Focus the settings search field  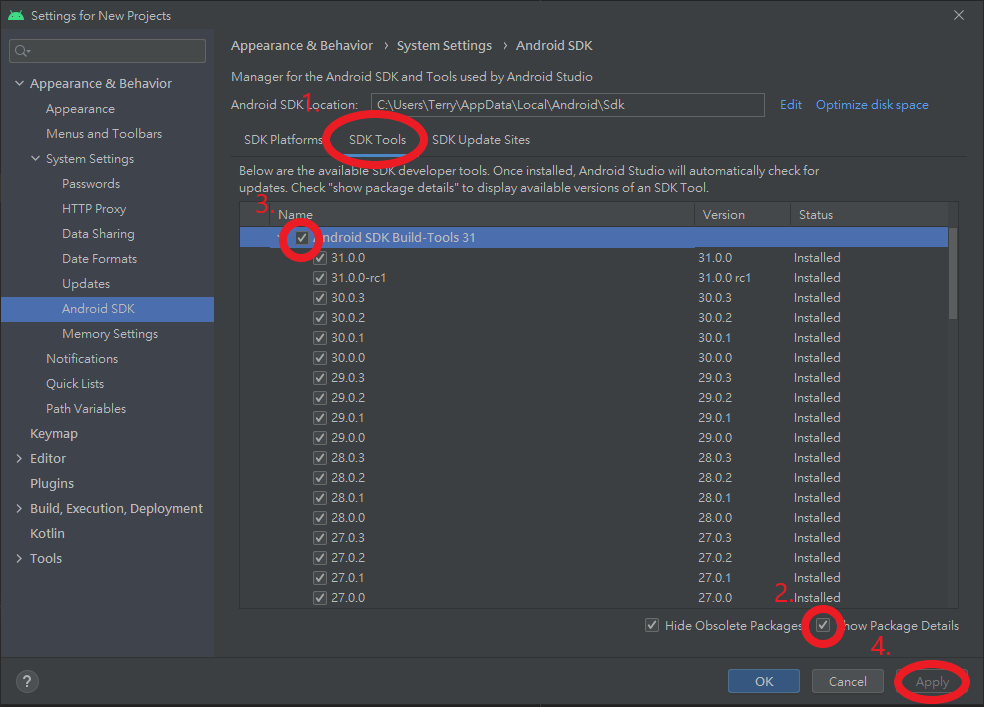pyautogui.click(x=107, y=51)
